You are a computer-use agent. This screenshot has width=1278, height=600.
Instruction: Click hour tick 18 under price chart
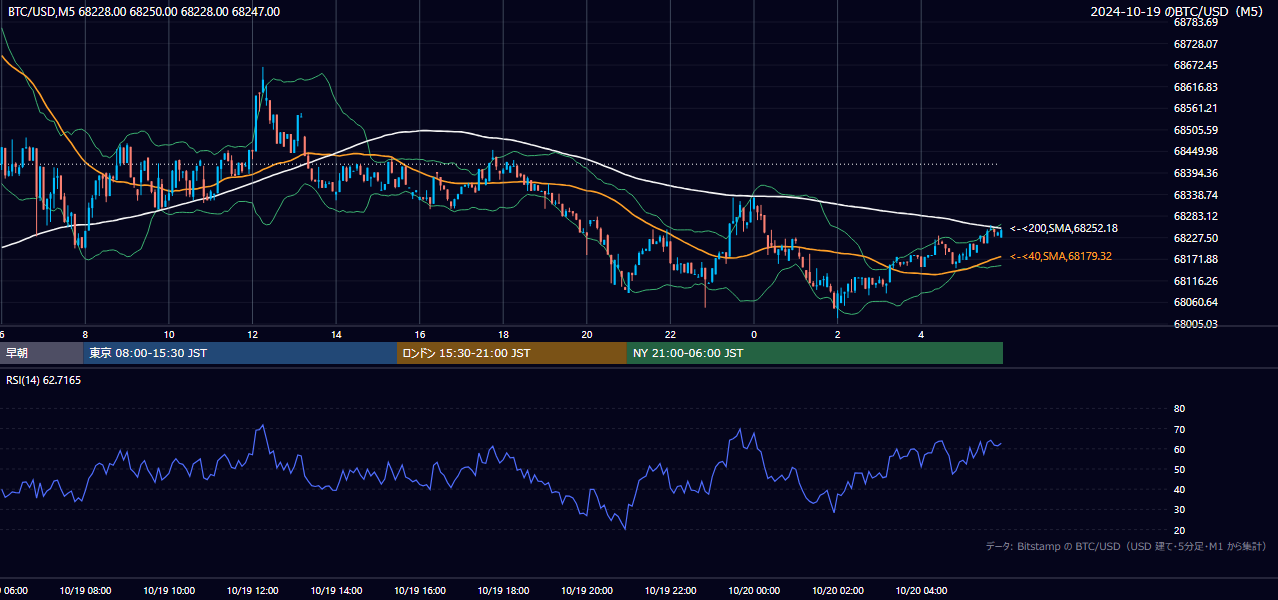click(x=503, y=335)
